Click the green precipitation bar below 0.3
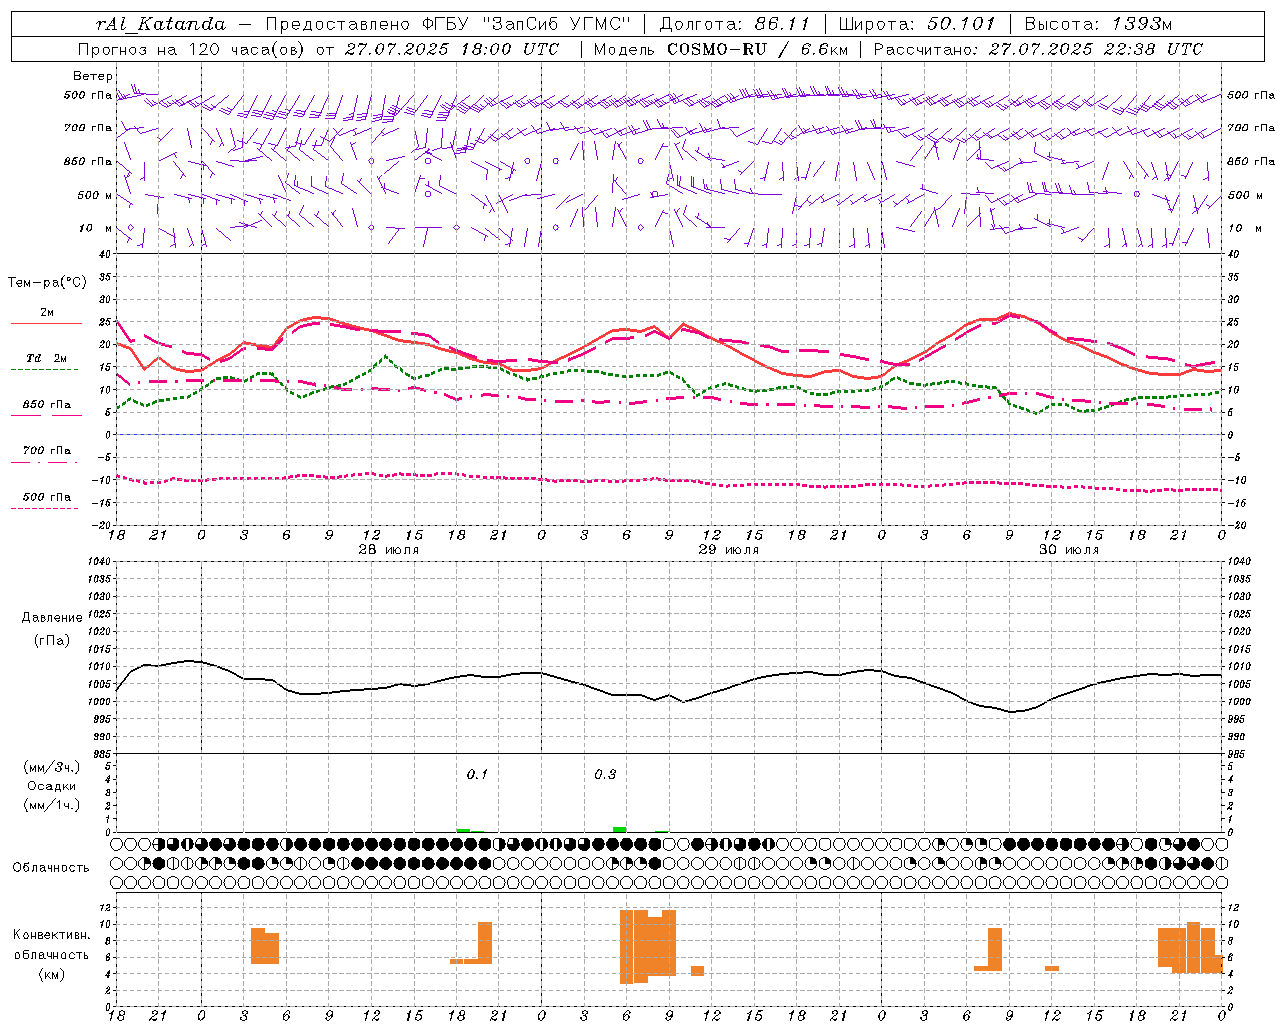The image size is (1280, 1024). pos(620,829)
